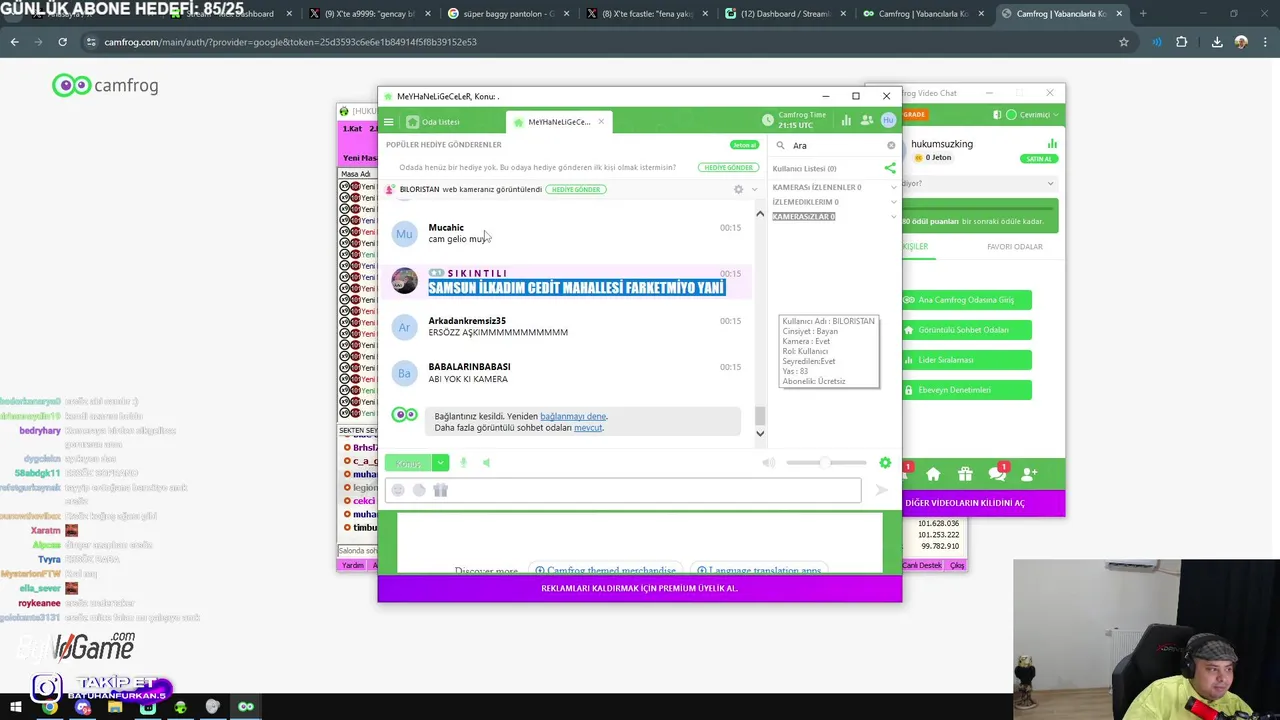Click the Konuş talk button
The width and height of the screenshot is (1280, 720).
click(408, 463)
